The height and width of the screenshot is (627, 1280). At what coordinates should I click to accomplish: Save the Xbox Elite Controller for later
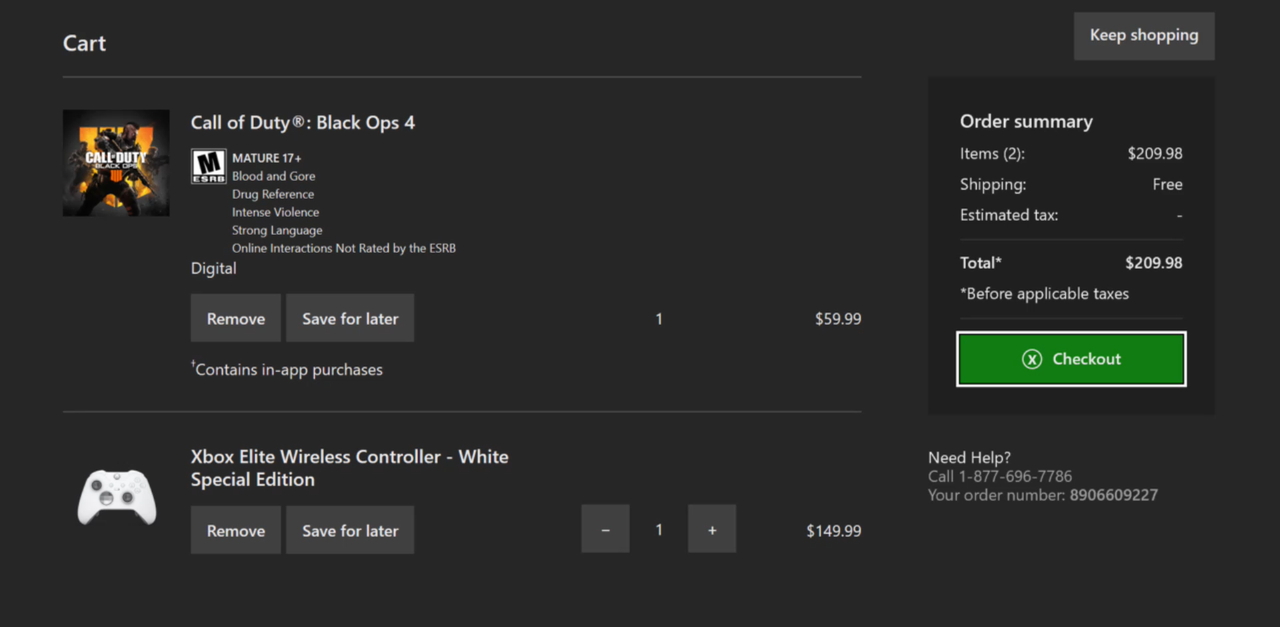pyautogui.click(x=349, y=529)
